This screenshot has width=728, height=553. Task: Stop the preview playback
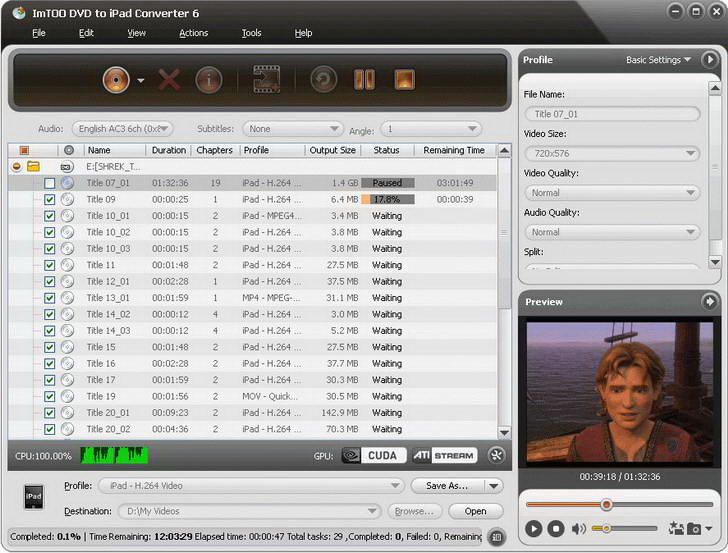[556, 528]
